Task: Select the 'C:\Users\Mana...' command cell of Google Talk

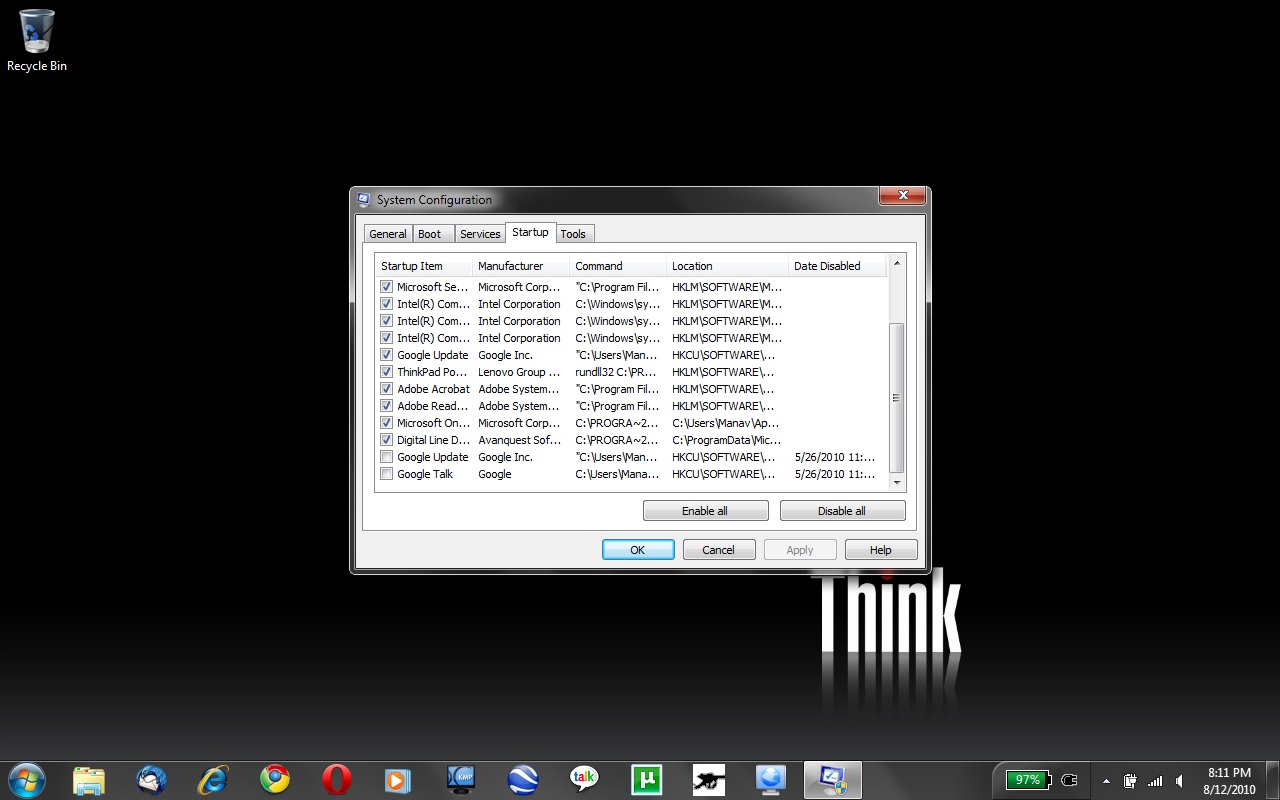Action: pos(617,474)
